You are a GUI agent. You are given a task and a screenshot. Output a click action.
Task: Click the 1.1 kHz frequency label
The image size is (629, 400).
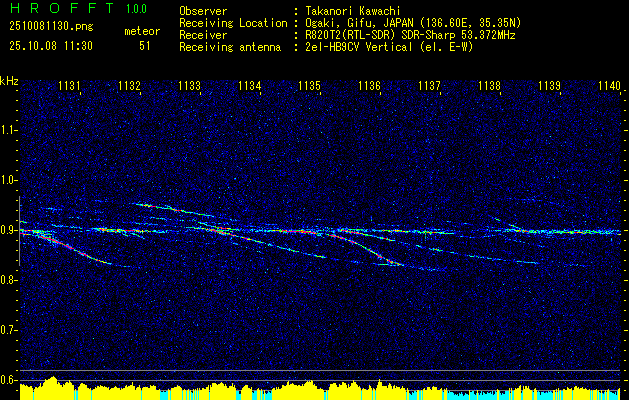point(8,130)
